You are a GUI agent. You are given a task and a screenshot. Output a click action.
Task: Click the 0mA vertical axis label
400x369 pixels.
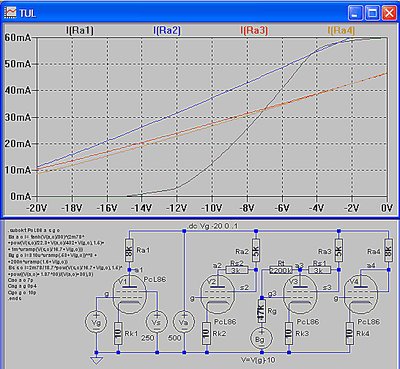(20, 196)
